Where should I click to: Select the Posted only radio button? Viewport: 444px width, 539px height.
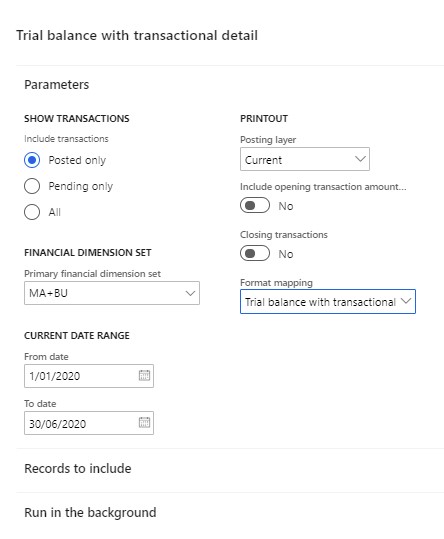[32, 160]
